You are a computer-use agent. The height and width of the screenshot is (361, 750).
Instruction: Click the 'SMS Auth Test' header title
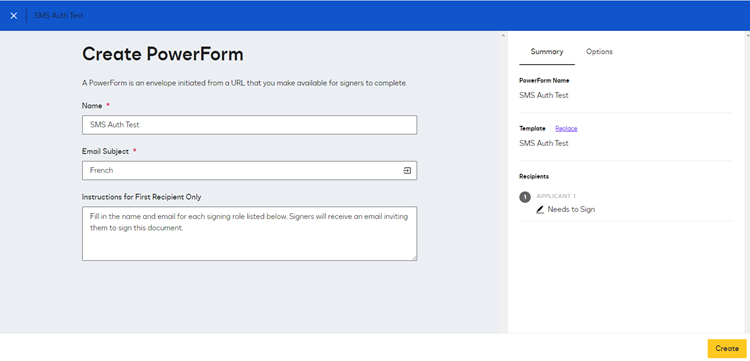pos(58,15)
